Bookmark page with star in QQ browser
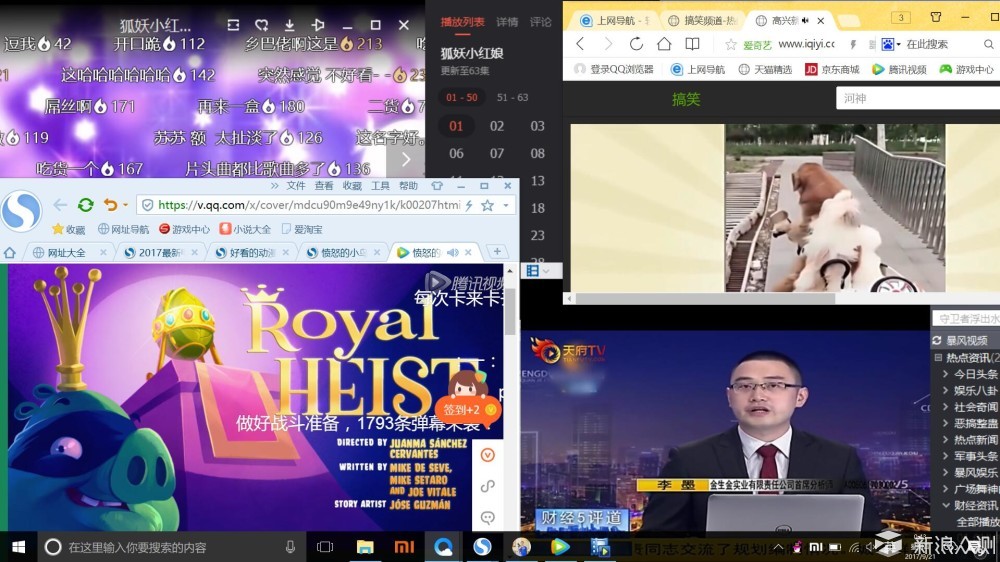Image resolution: width=1000 pixels, height=562 pixels. pyautogui.click(x=731, y=44)
